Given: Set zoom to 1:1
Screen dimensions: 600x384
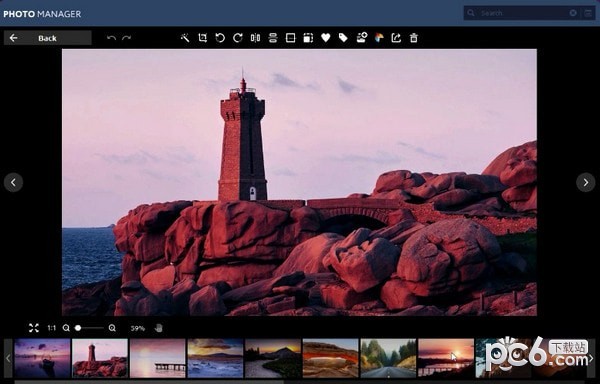Looking at the screenshot, I should click(51, 328).
